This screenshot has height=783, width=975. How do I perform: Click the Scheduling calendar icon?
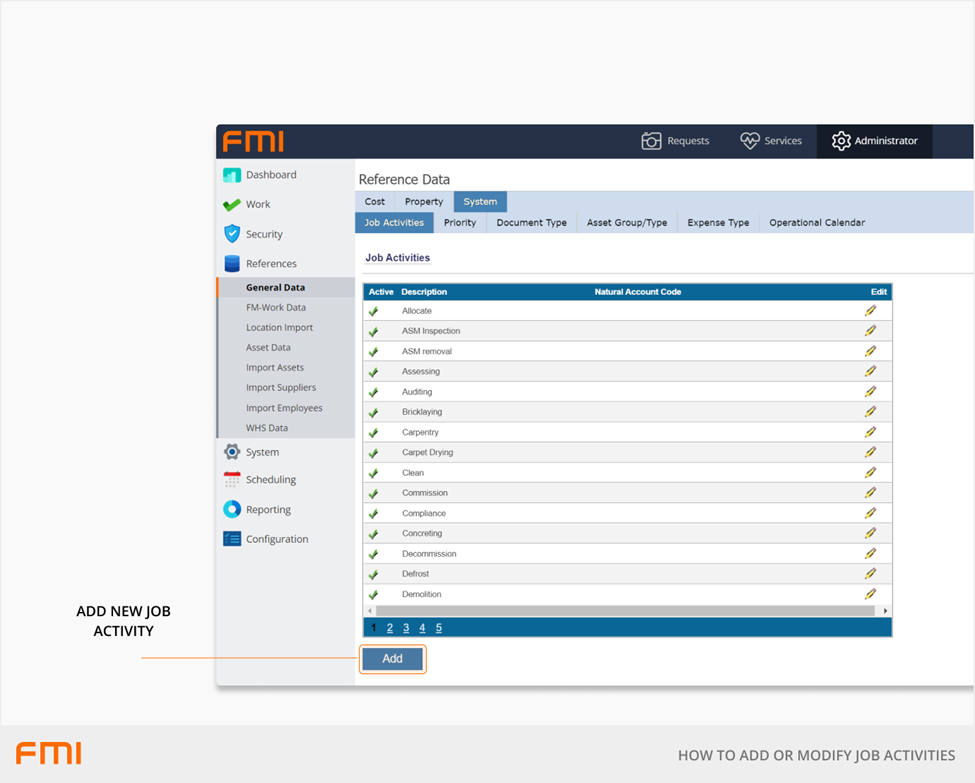[x=232, y=480]
